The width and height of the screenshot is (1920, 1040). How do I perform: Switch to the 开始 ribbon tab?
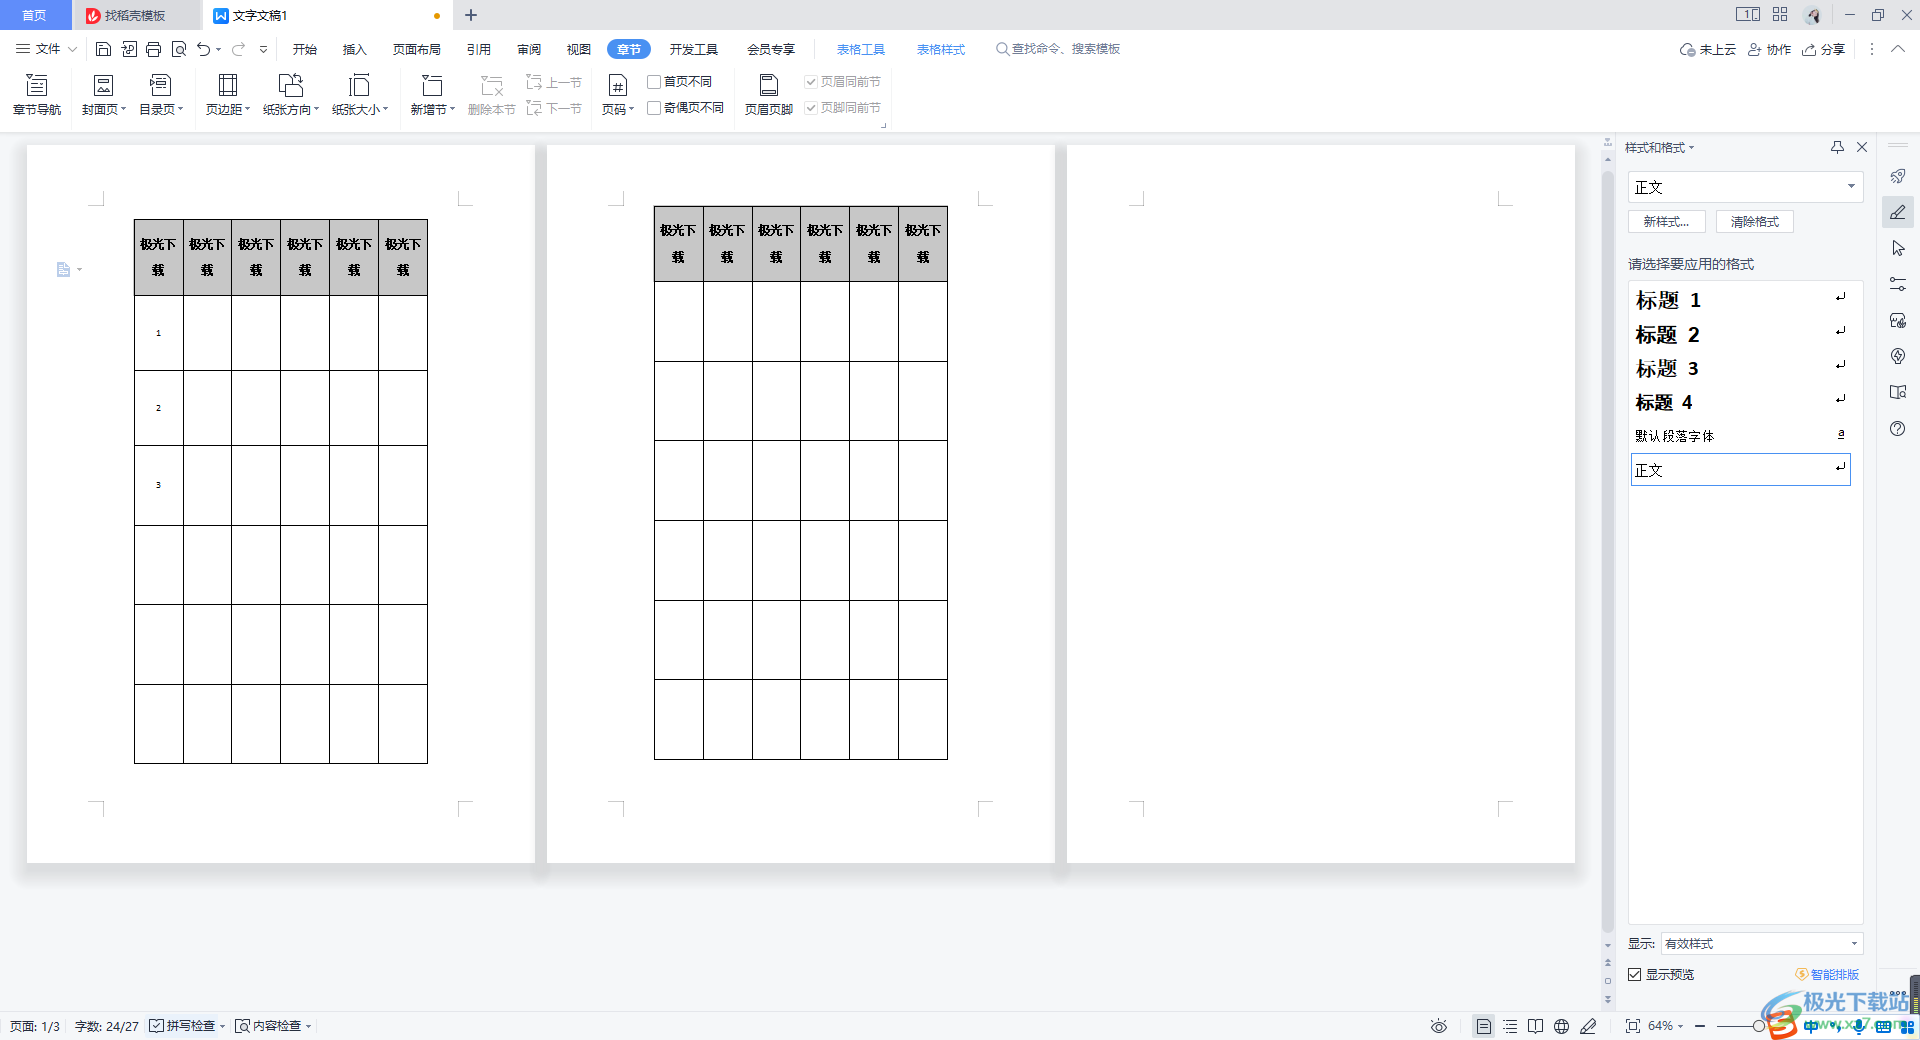[305, 49]
